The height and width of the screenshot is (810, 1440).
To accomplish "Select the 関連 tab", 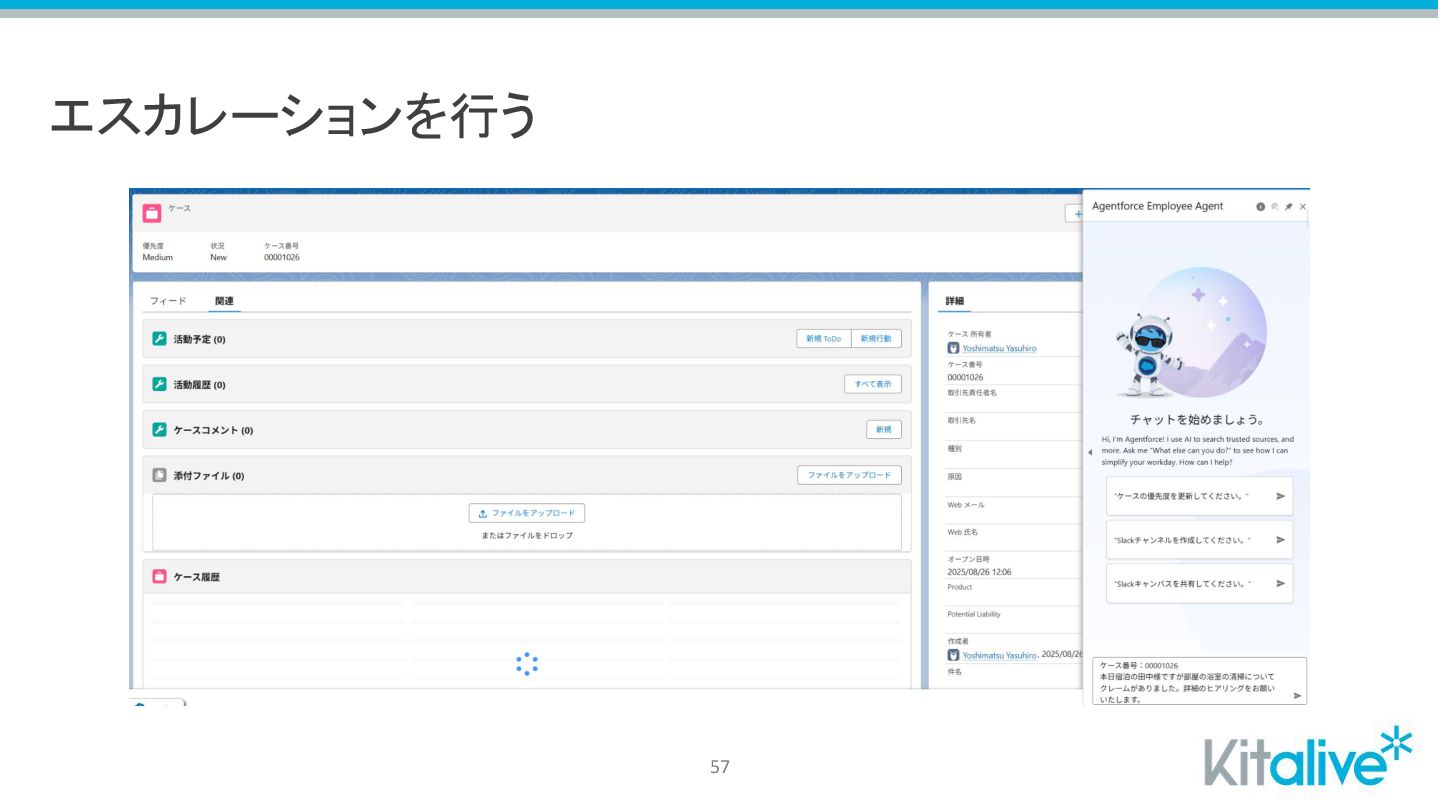I will pos(225,301).
